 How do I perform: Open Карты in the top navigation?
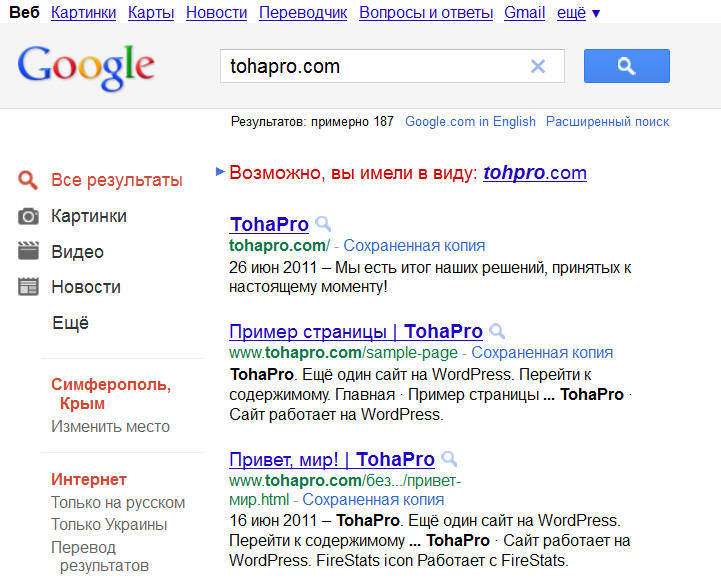coord(151,13)
